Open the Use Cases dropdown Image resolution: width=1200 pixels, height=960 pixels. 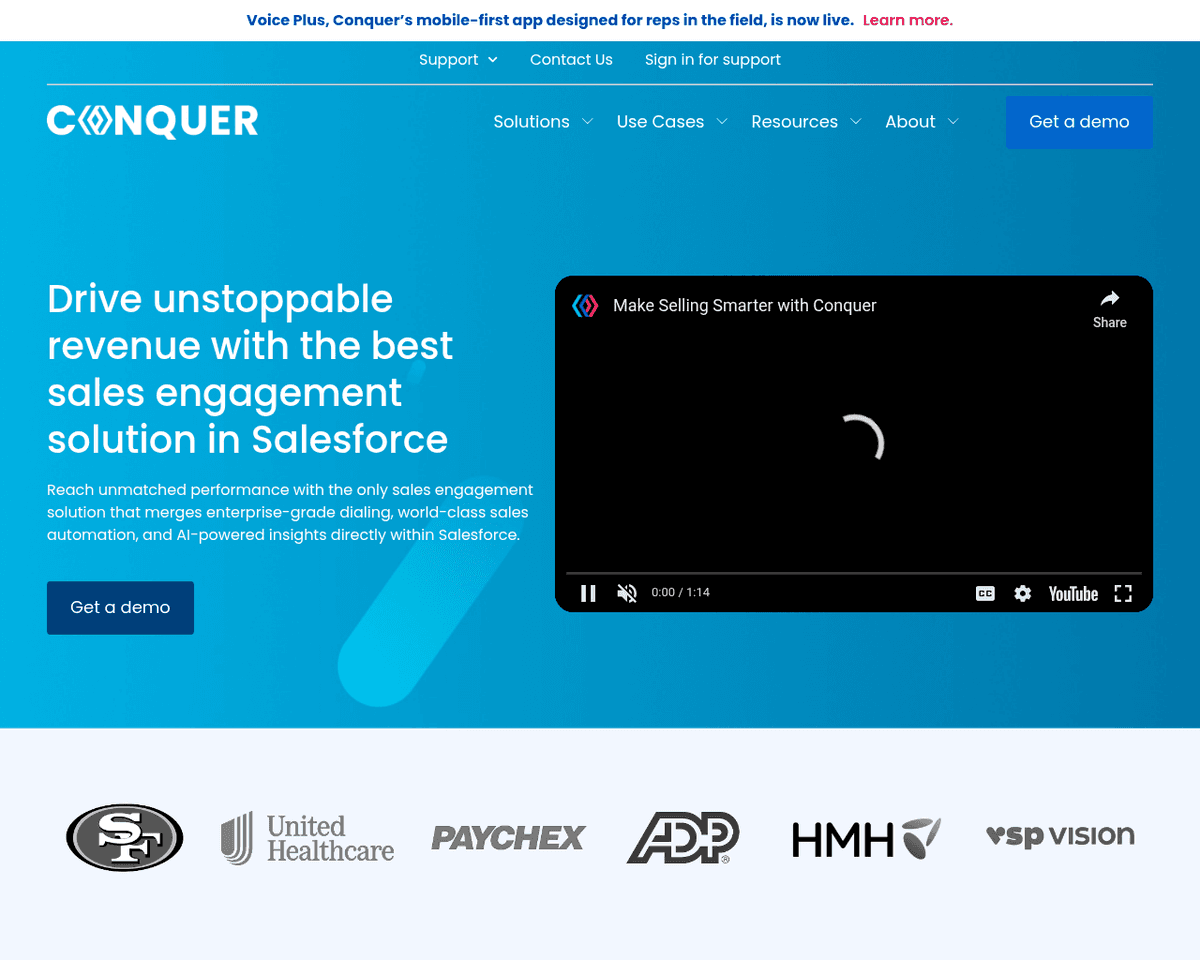coord(671,122)
